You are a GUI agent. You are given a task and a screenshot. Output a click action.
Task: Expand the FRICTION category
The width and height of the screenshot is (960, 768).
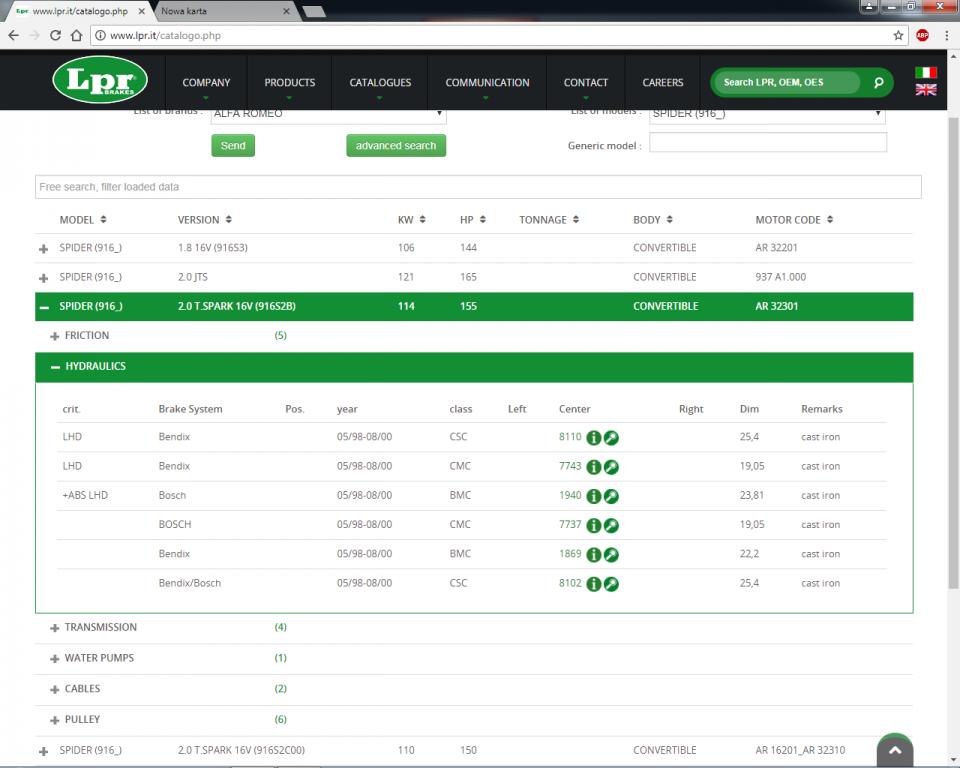[x=54, y=336]
